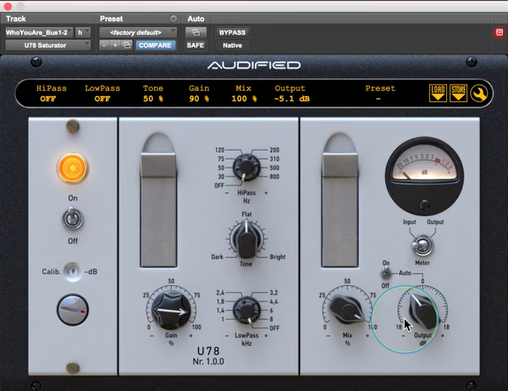Viewport: 508px width, 391px height.
Task: Click the AUDIFIED logo
Action: pos(254,65)
